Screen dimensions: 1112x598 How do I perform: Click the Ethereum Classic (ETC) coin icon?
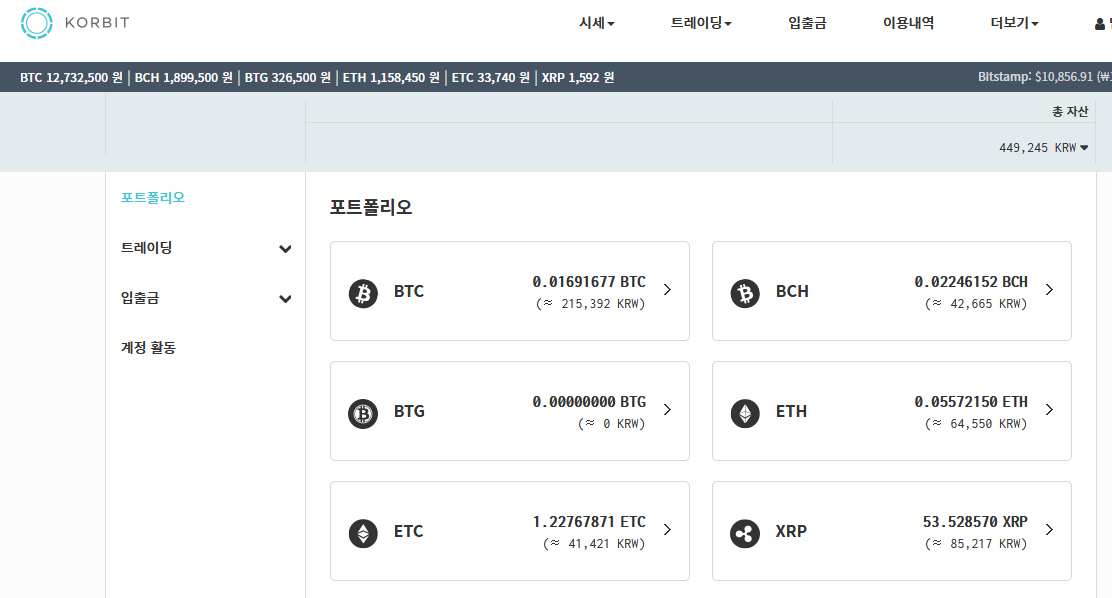363,533
